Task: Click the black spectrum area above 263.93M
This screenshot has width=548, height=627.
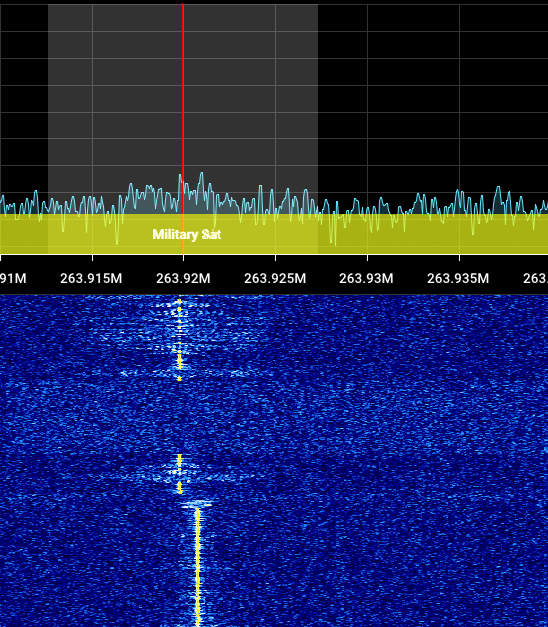Action: [367, 100]
